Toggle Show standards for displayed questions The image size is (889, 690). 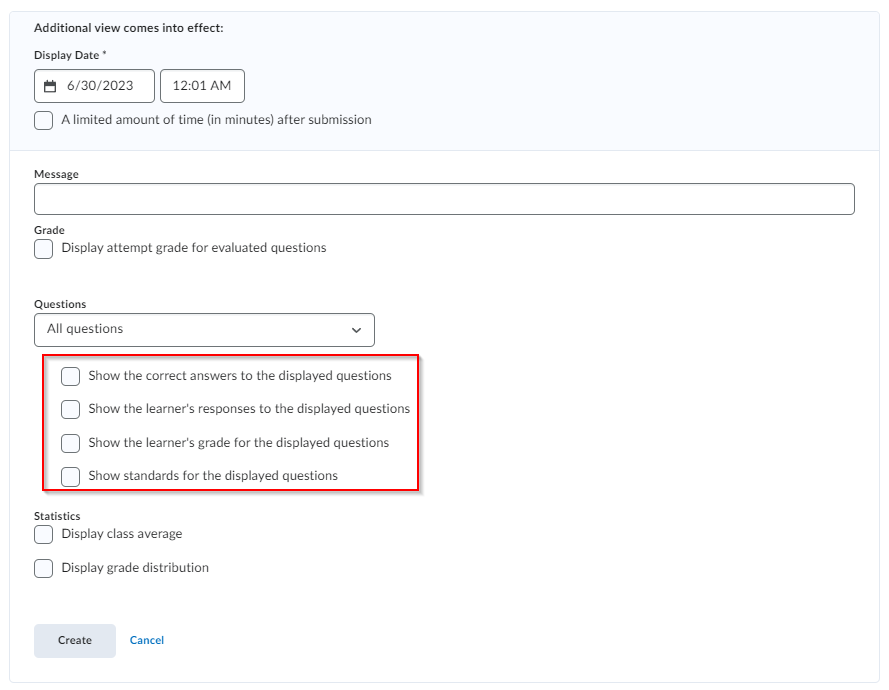pyautogui.click(x=71, y=477)
